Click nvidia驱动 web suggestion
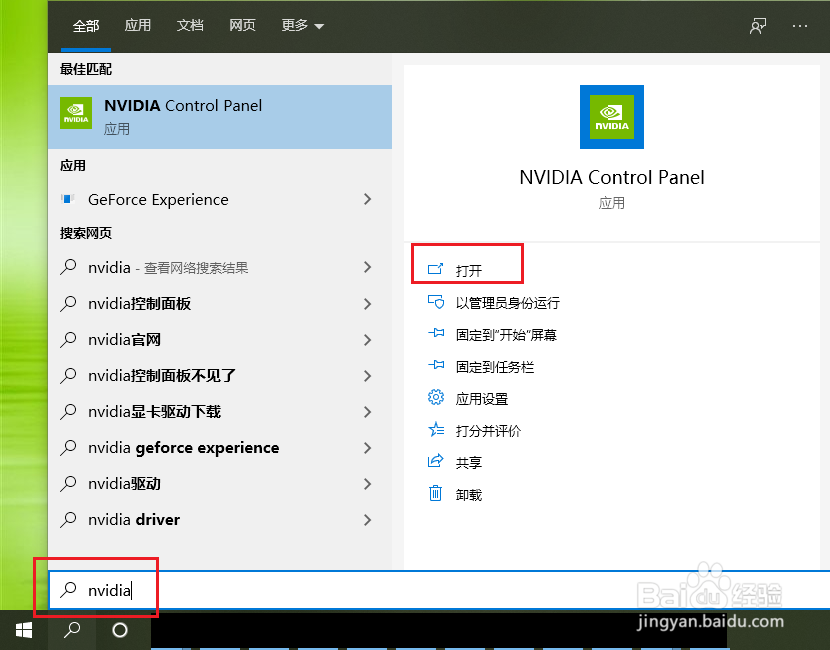 [220, 484]
